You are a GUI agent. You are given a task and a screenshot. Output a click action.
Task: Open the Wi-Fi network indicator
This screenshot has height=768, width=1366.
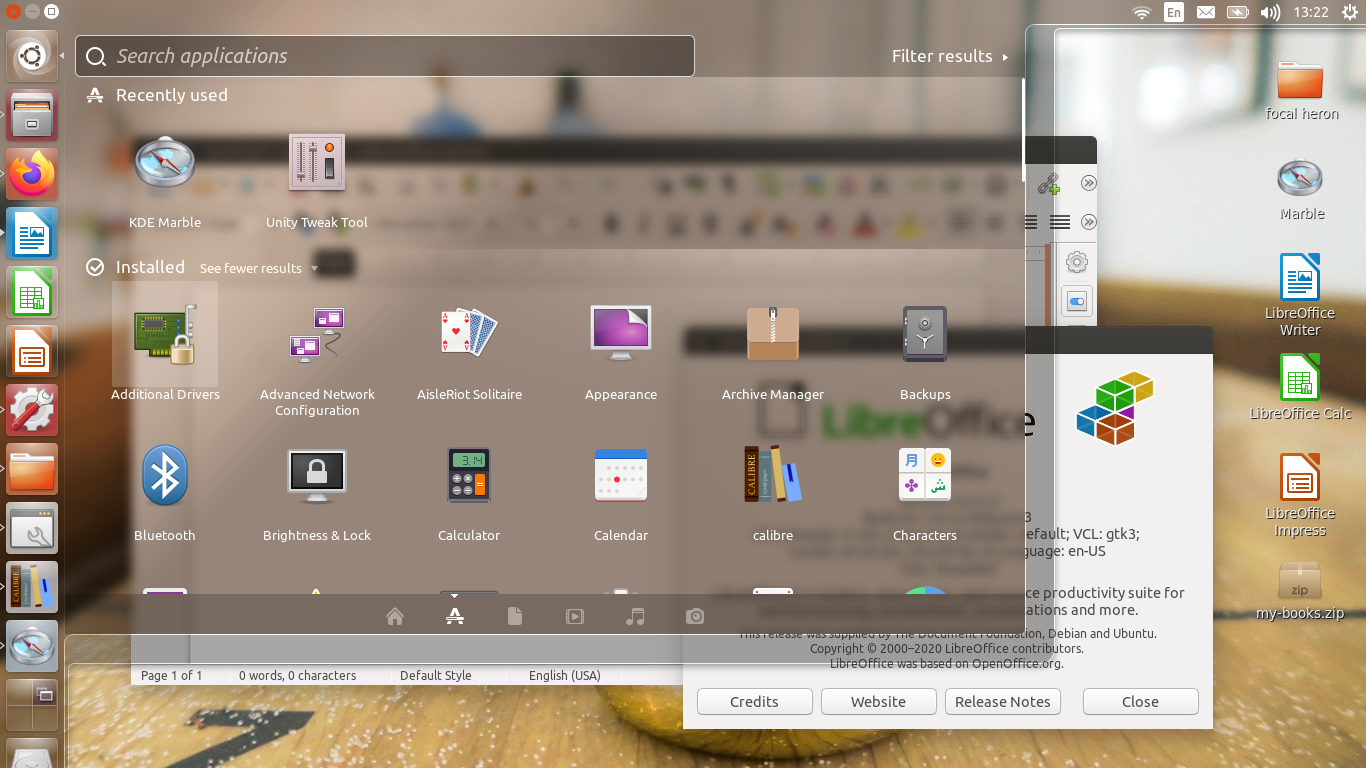click(1141, 12)
